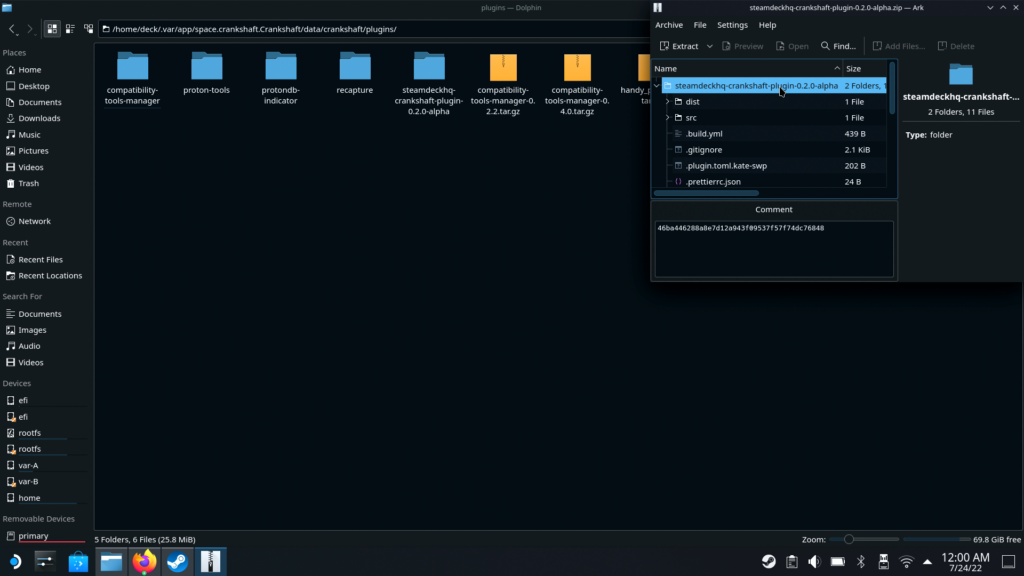The width and height of the screenshot is (1024, 576).
Task: Open the application launcher on taskbar
Action: [x=14, y=562]
